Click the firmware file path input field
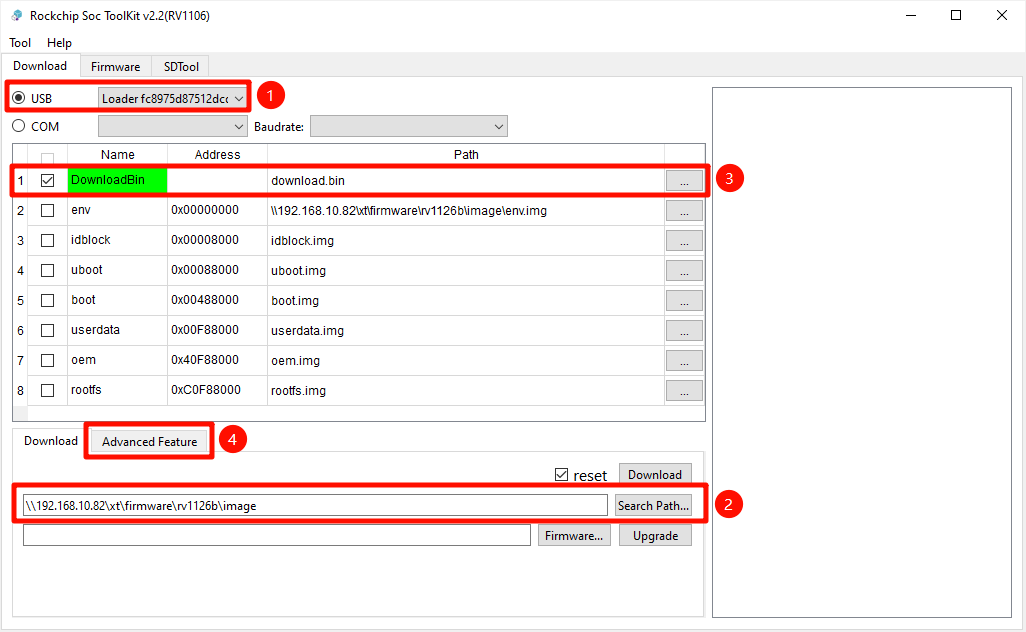 point(276,536)
